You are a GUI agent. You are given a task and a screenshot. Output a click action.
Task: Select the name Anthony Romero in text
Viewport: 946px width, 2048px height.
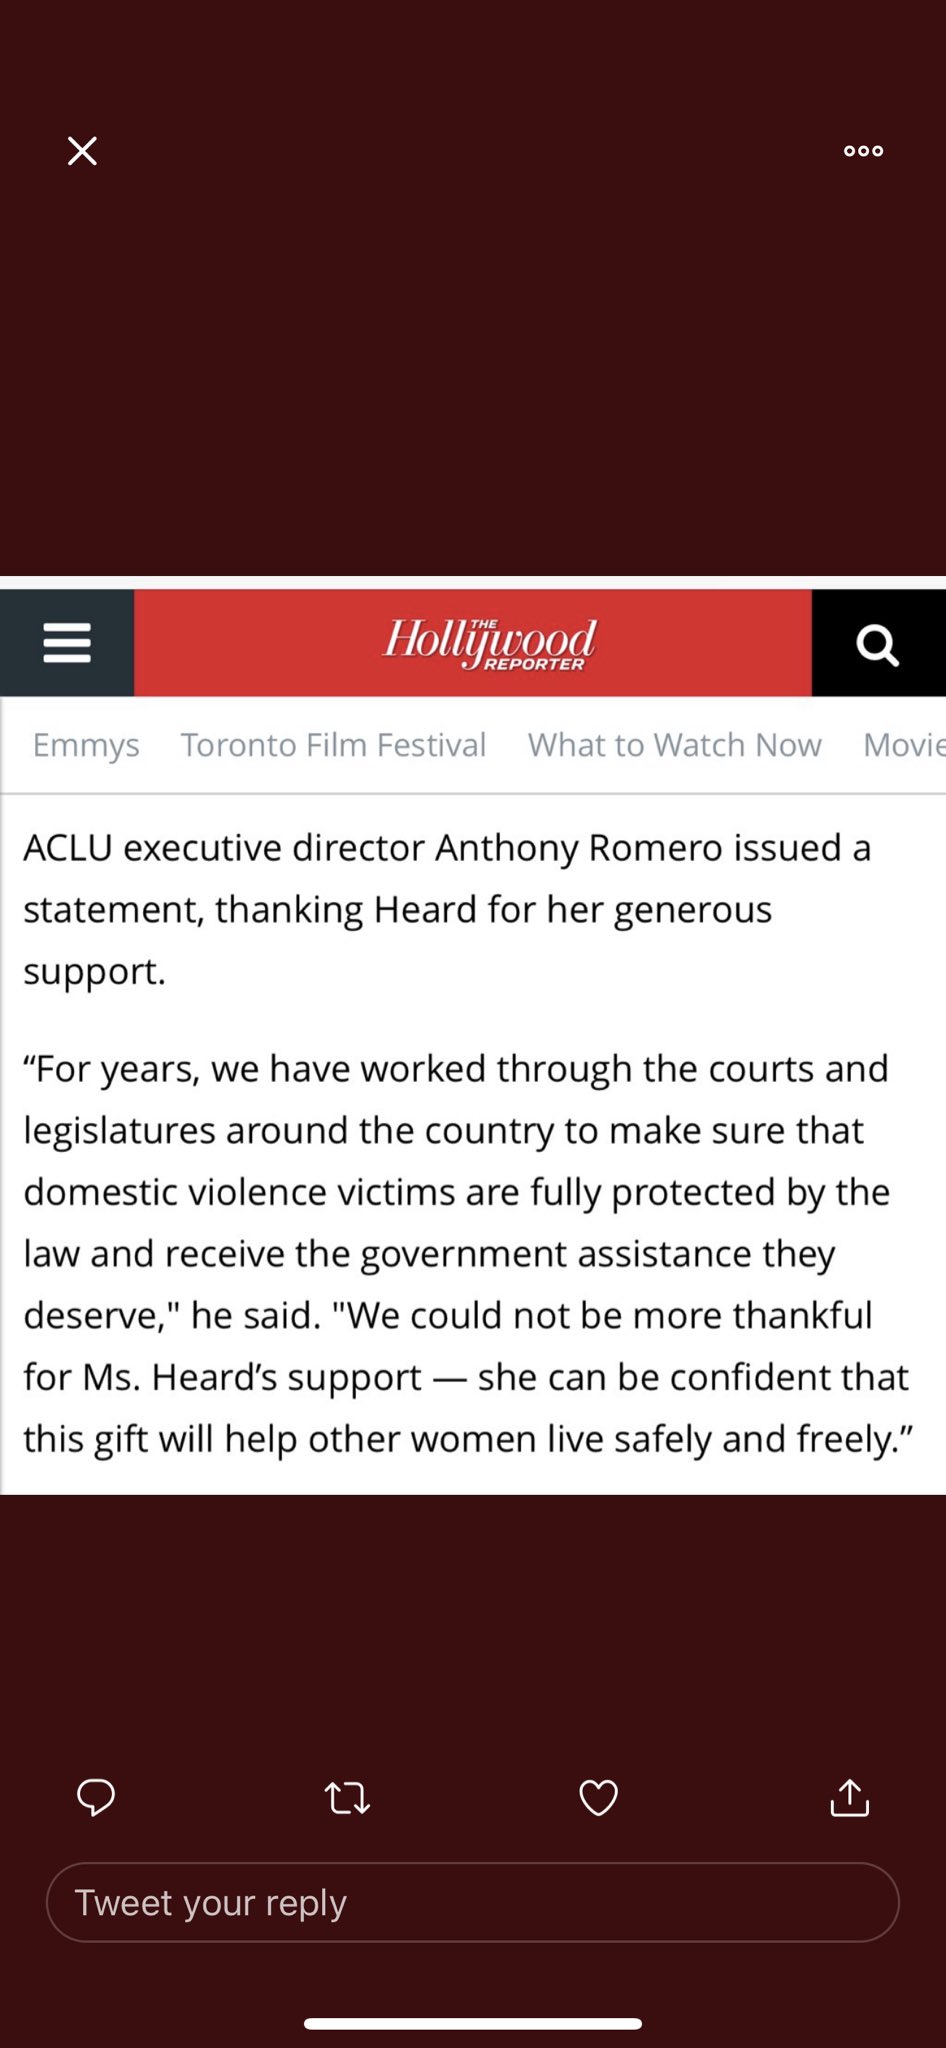click(579, 849)
